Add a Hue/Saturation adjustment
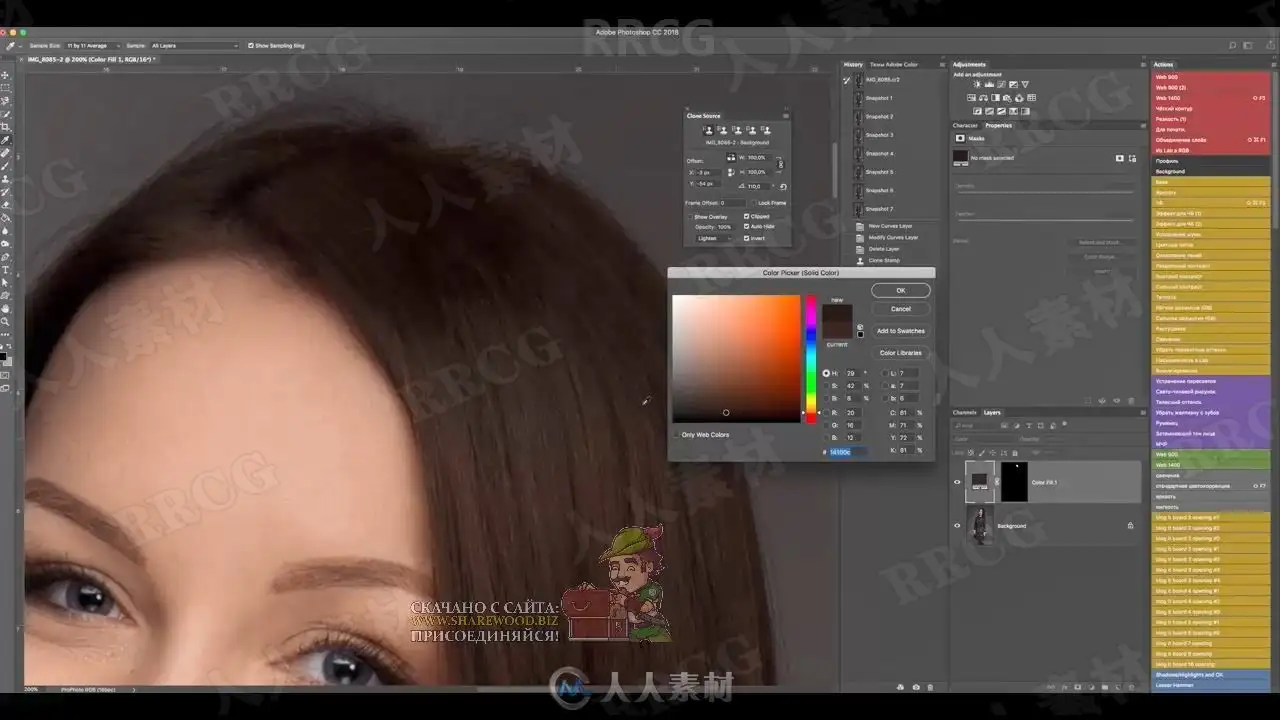 point(972,98)
